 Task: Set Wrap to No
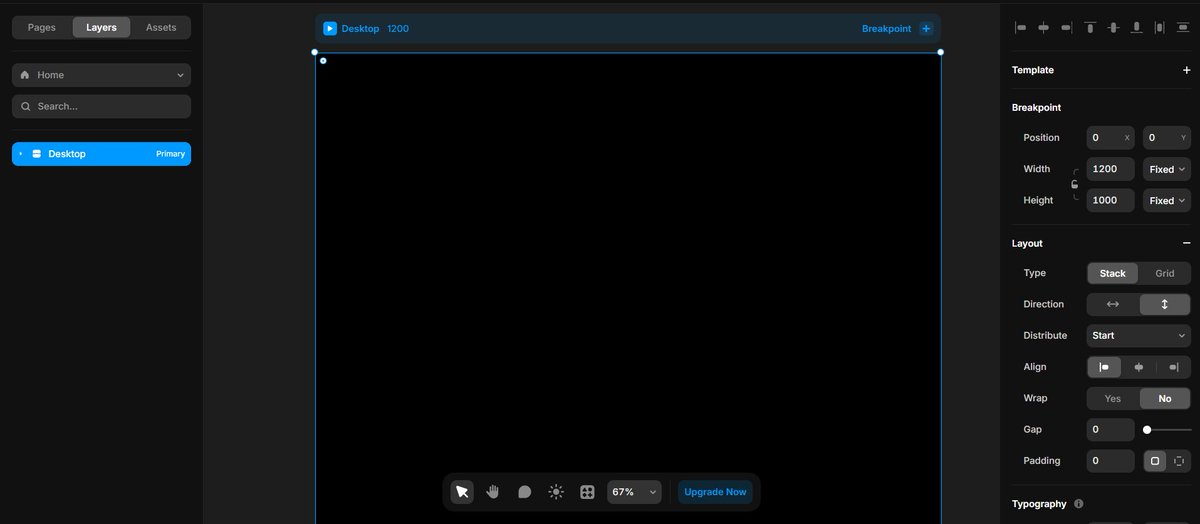(x=1165, y=398)
